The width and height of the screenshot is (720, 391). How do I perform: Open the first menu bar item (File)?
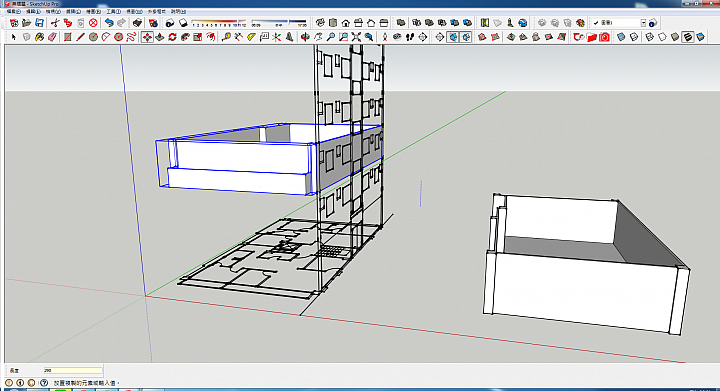[14, 11]
